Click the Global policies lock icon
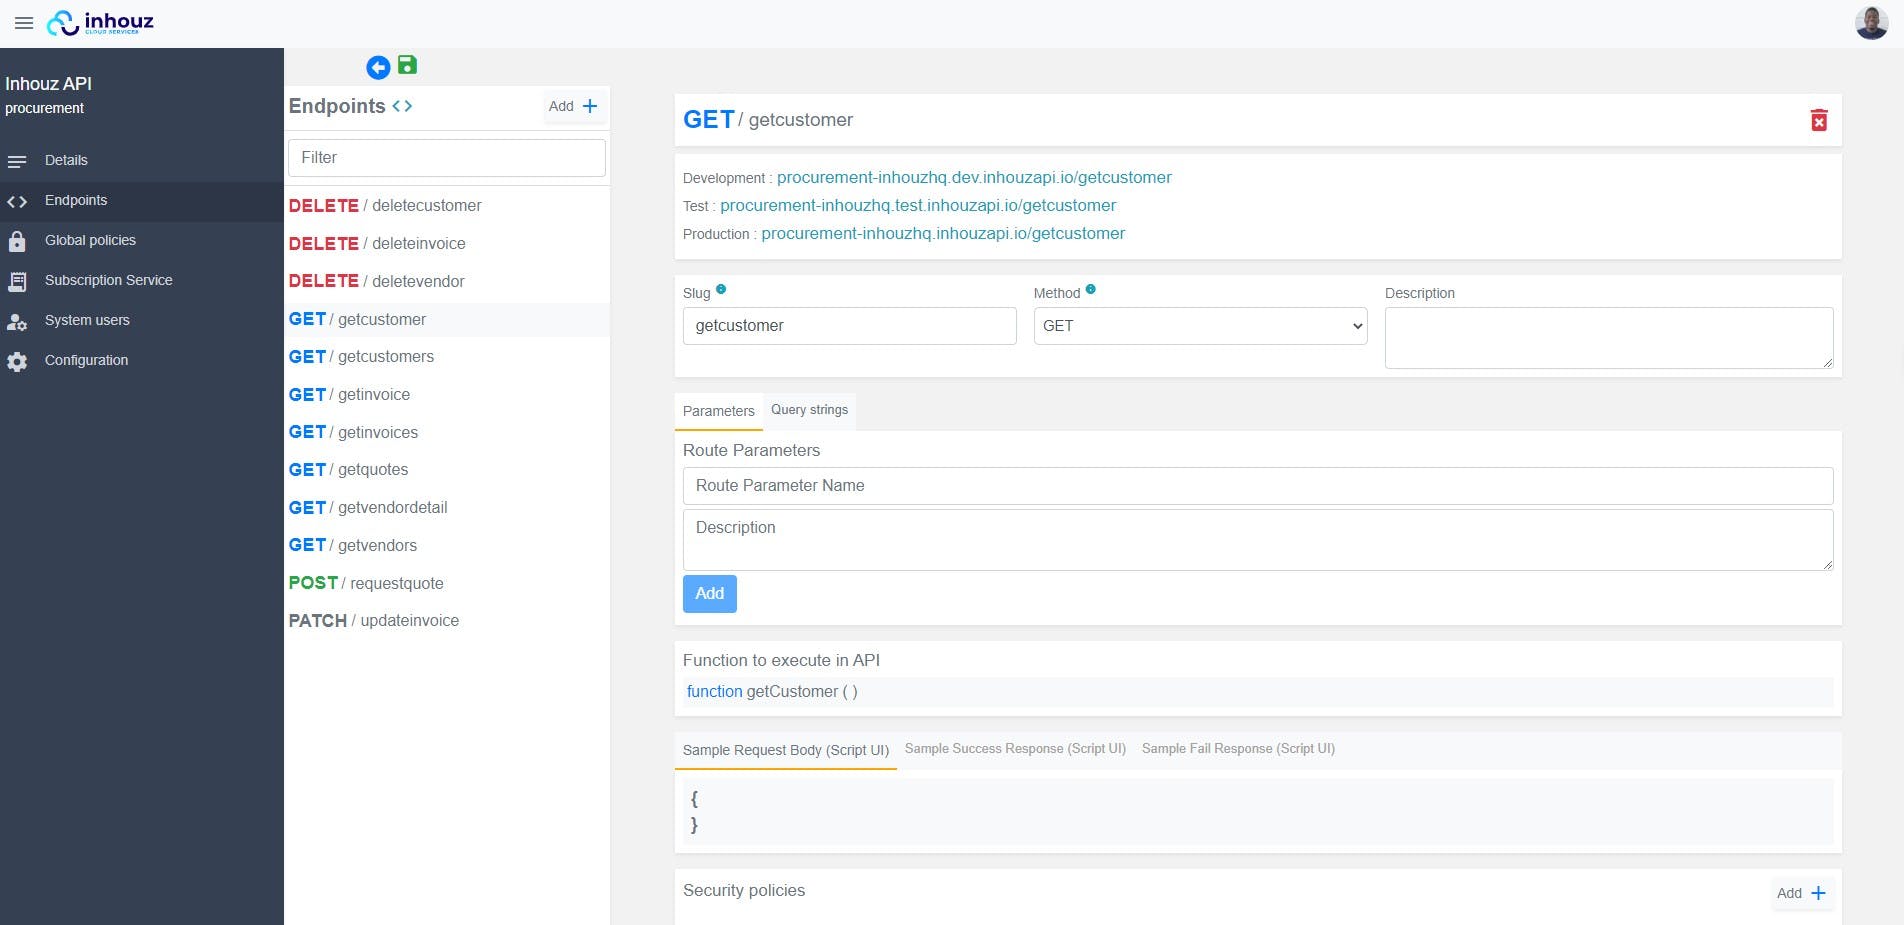This screenshot has width=1904, height=925. click(x=17, y=241)
